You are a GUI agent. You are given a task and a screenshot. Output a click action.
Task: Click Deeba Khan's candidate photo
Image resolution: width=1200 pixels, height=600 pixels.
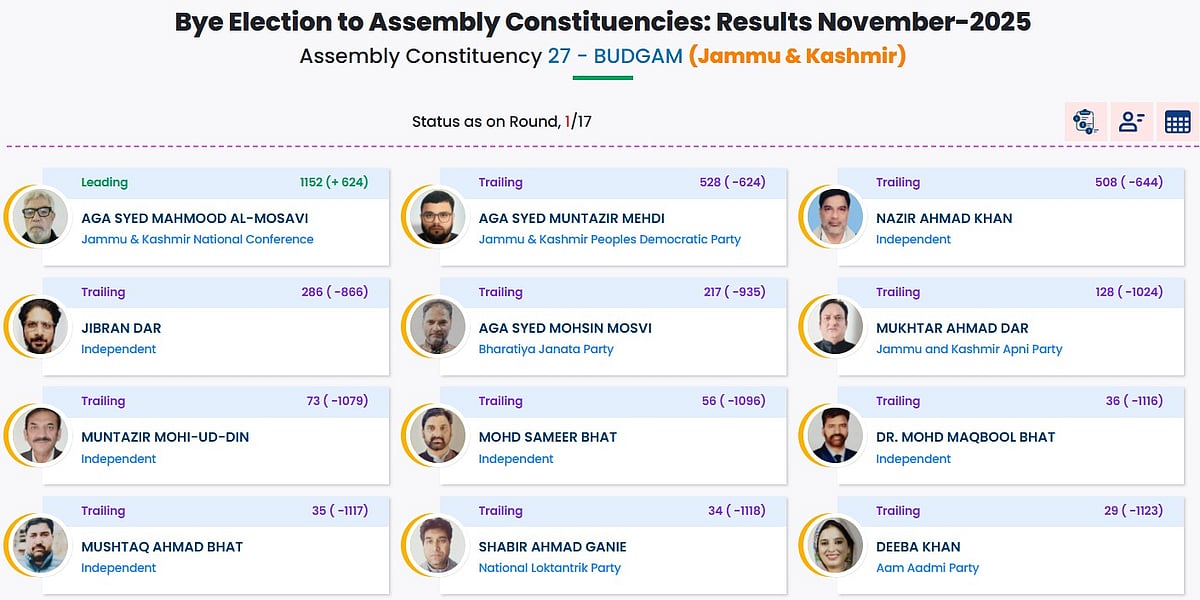tap(835, 545)
